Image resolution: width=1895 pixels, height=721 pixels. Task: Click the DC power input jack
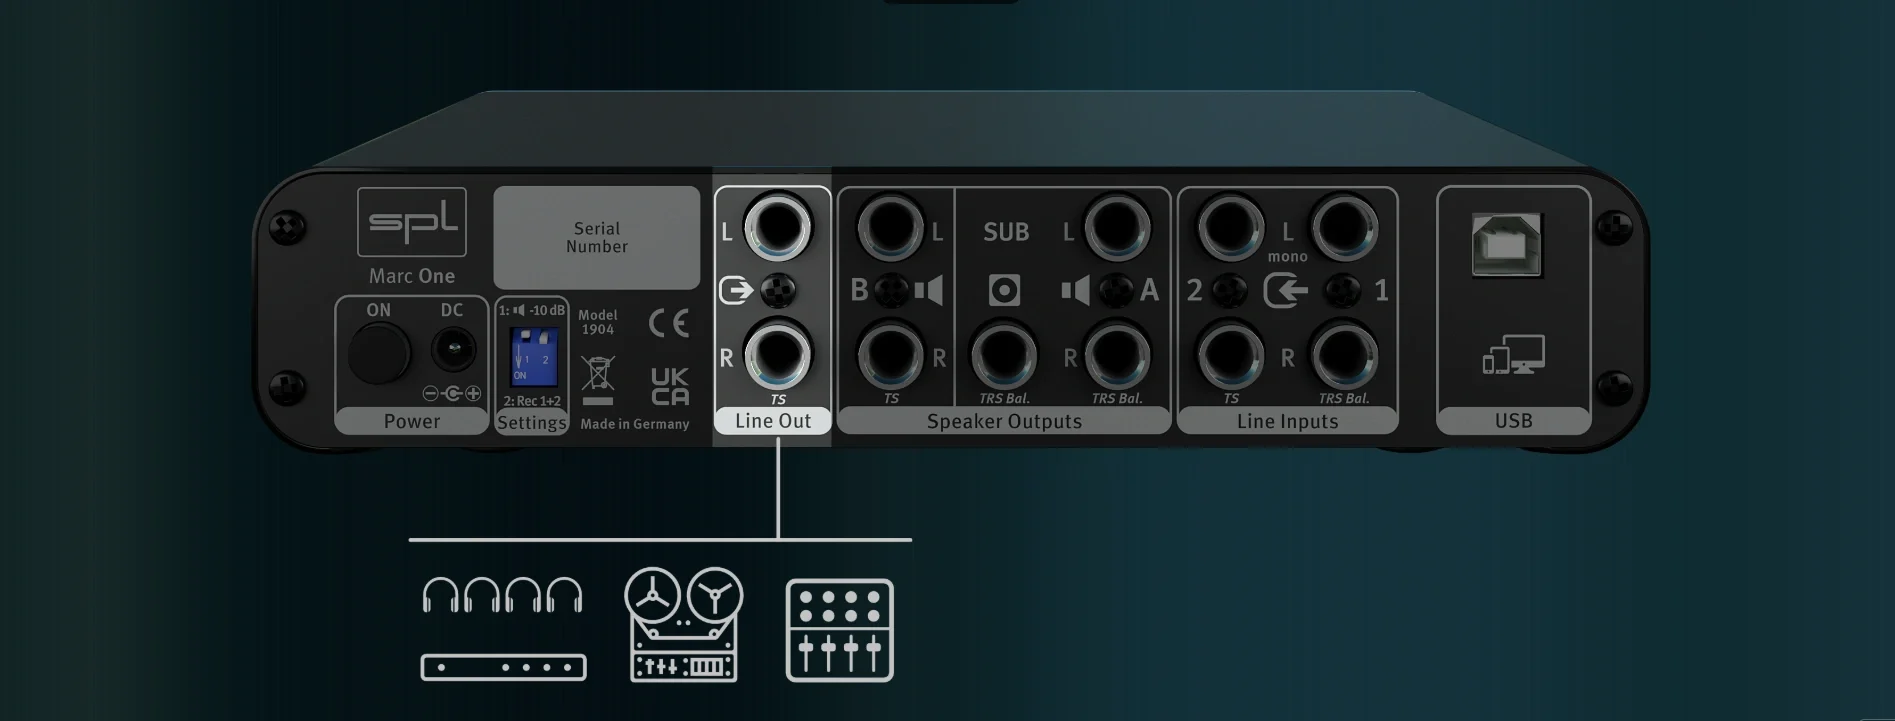click(452, 351)
